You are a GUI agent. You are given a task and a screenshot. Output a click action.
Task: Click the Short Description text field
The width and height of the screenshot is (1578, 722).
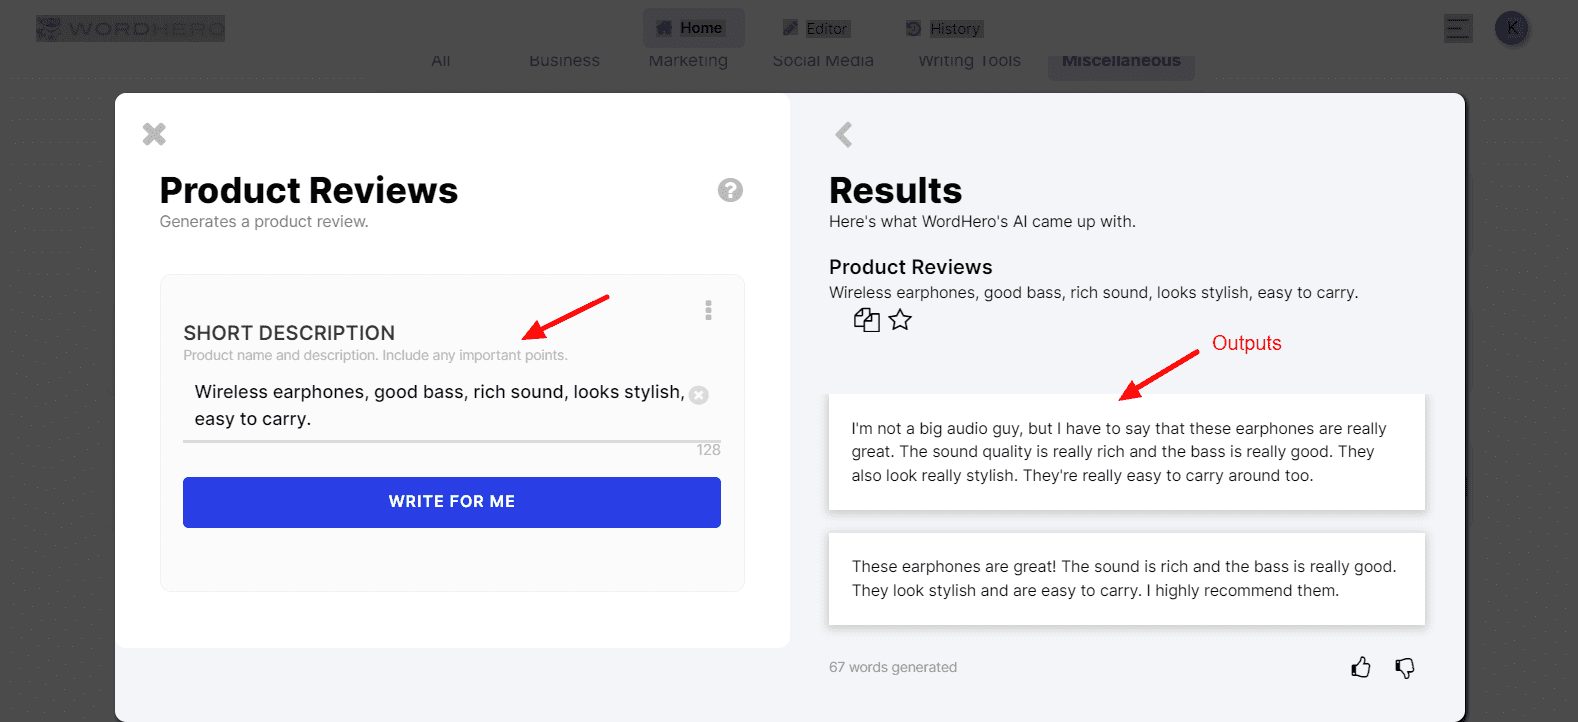tap(438, 405)
